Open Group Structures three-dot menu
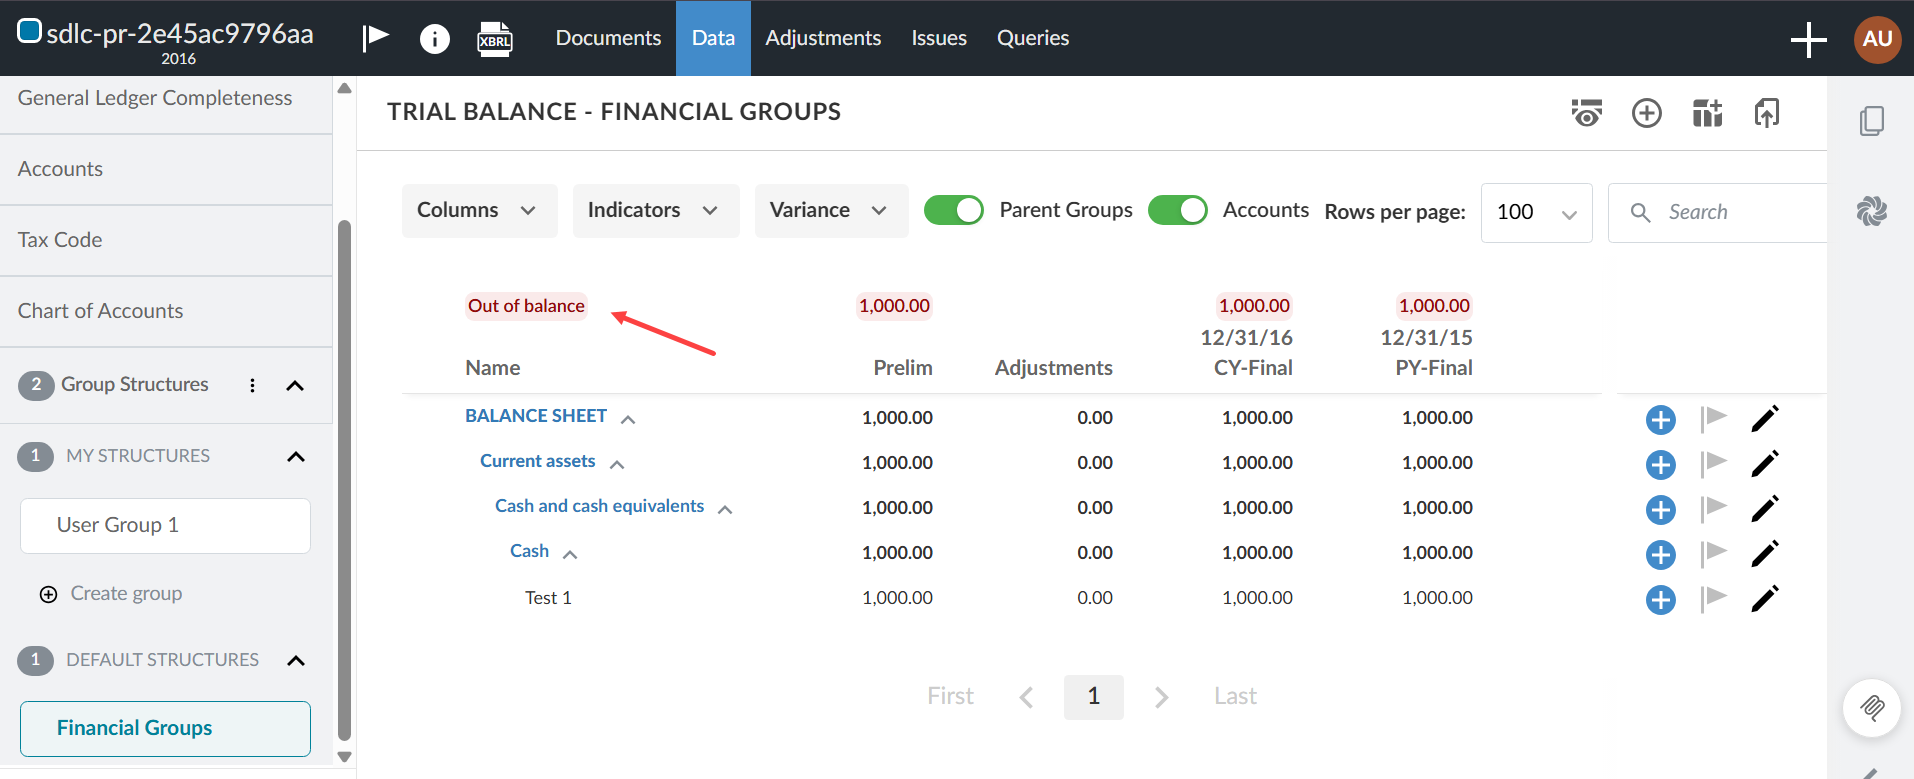Image resolution: width=1914 pixels, height=779 pixels. (x=252, y=386)
